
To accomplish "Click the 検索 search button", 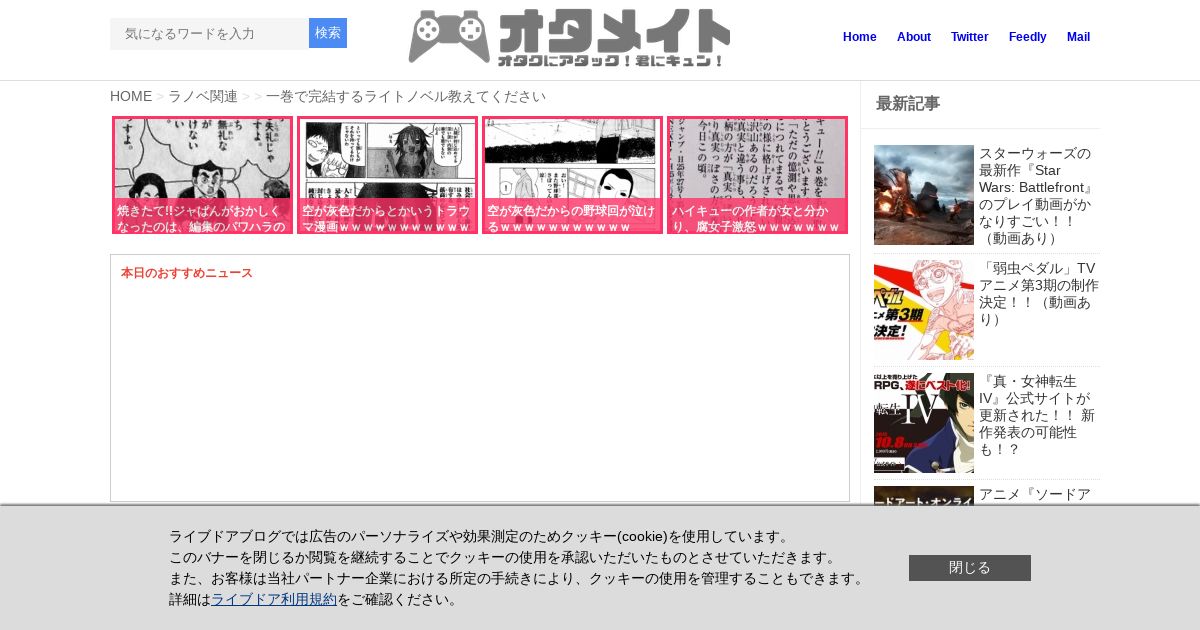I will tap(328, 33).
